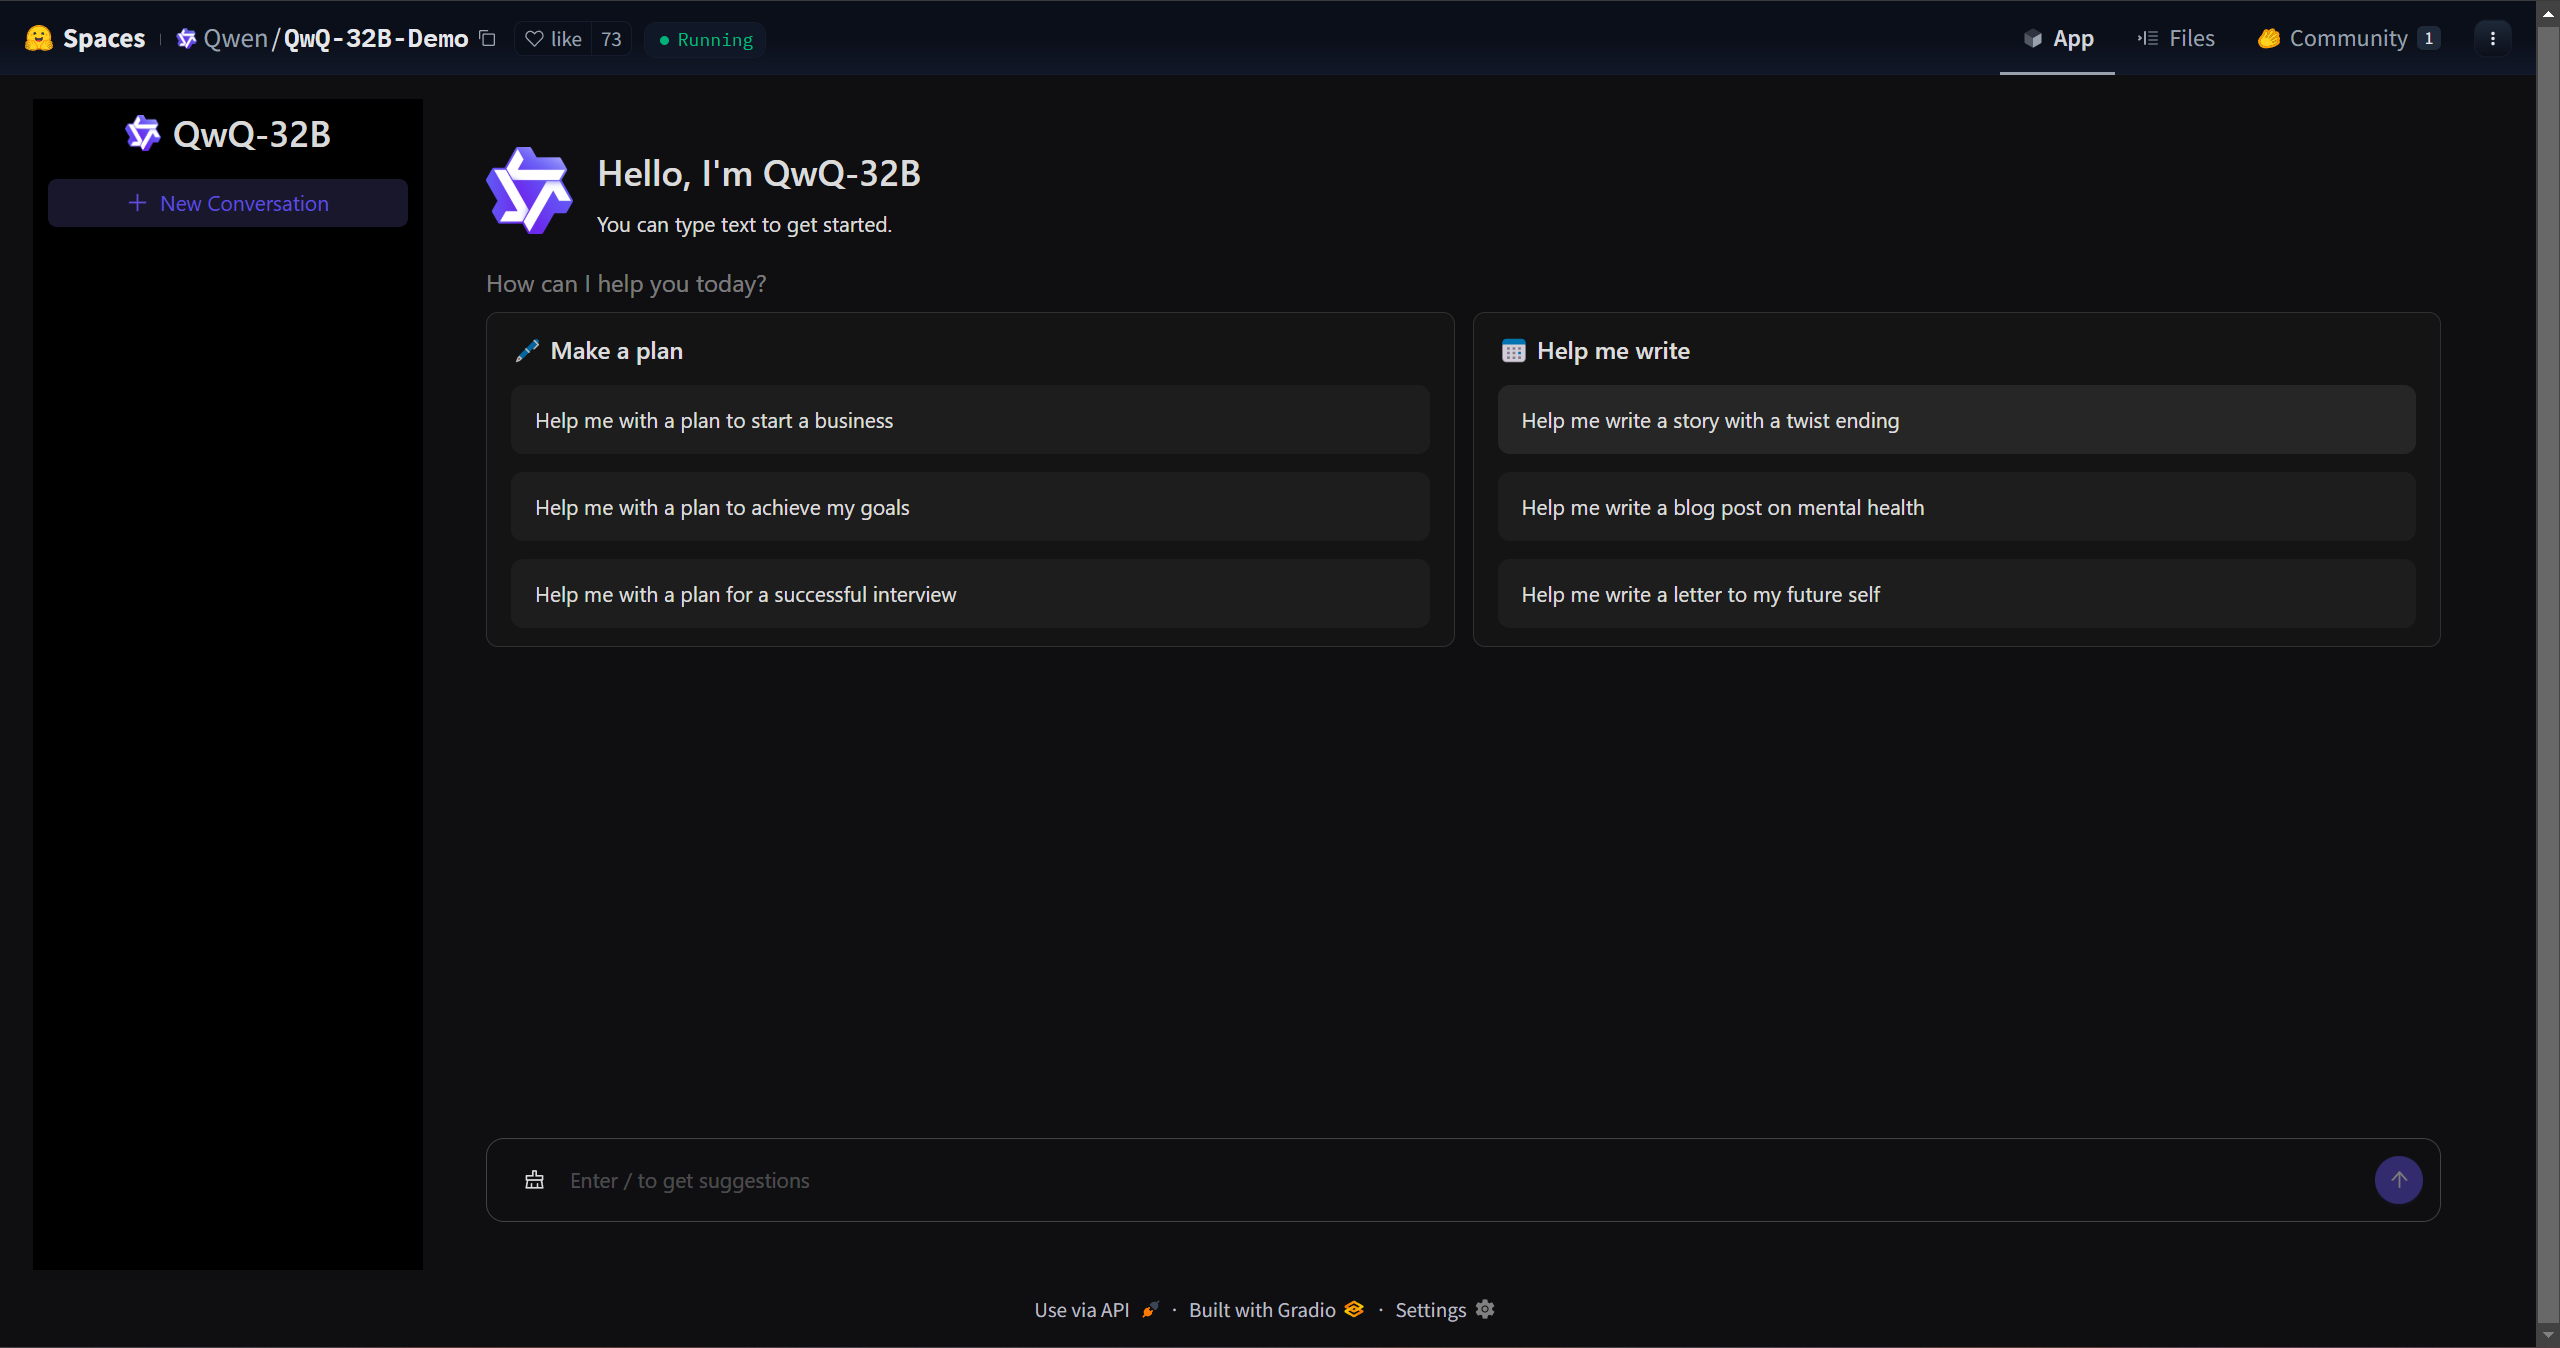This screenshot has width=2560, height=1348.
Task: Click the heart like icon
Action: coord(535,39)
